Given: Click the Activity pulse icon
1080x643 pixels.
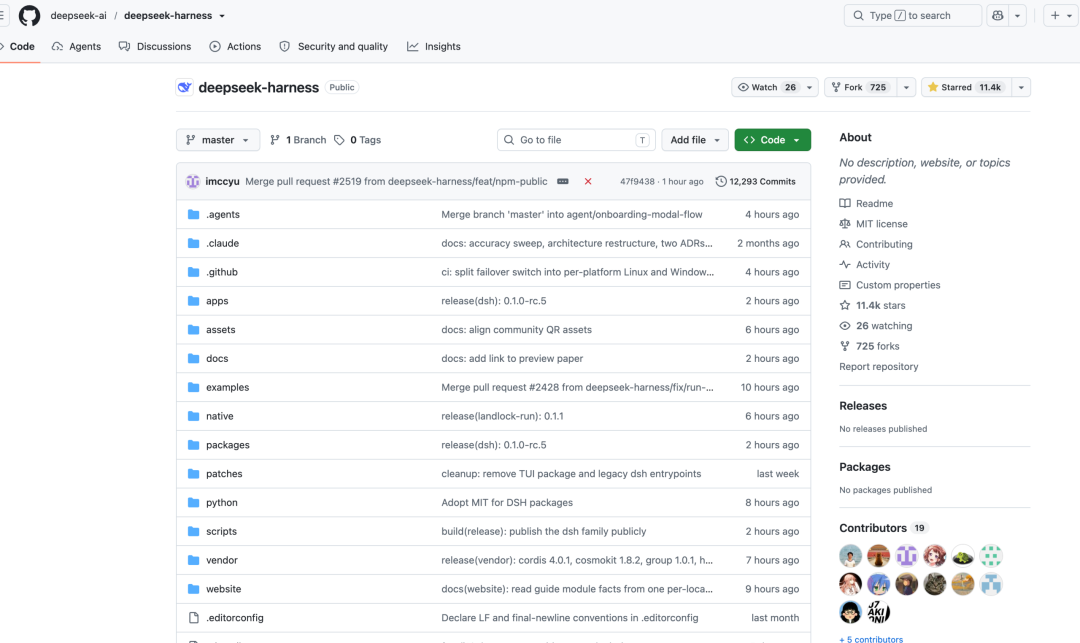Looking at the screenshot, I should click(x=844, y=264).
